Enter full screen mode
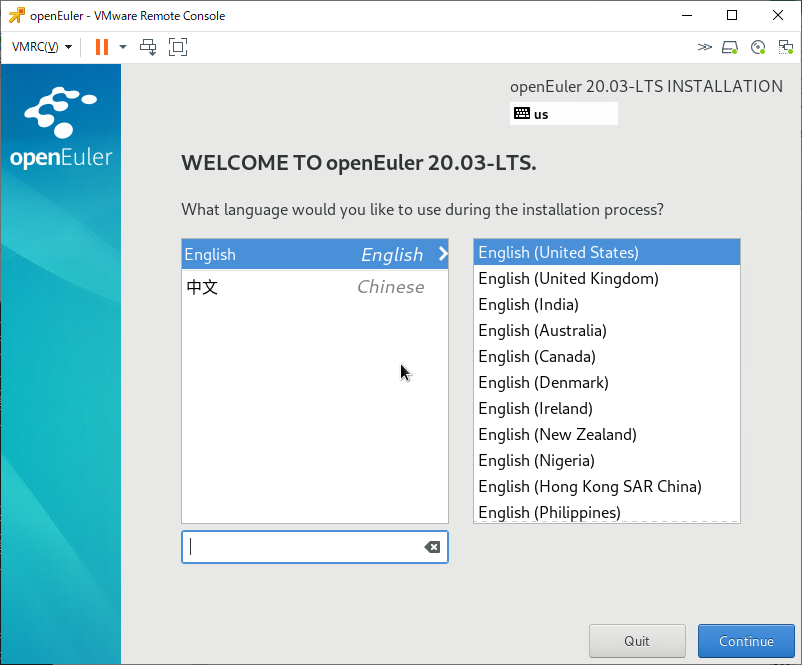802x665 pixels. (x=178, y=47)
